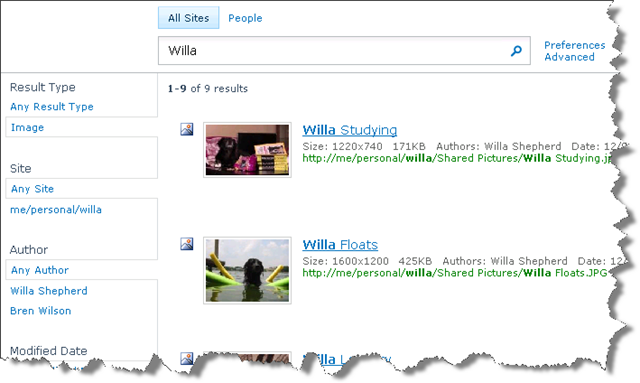Open the Willa Studying result link
This screenshot has width=640, height=383.
pyautogui.click(x=350, y=130)
